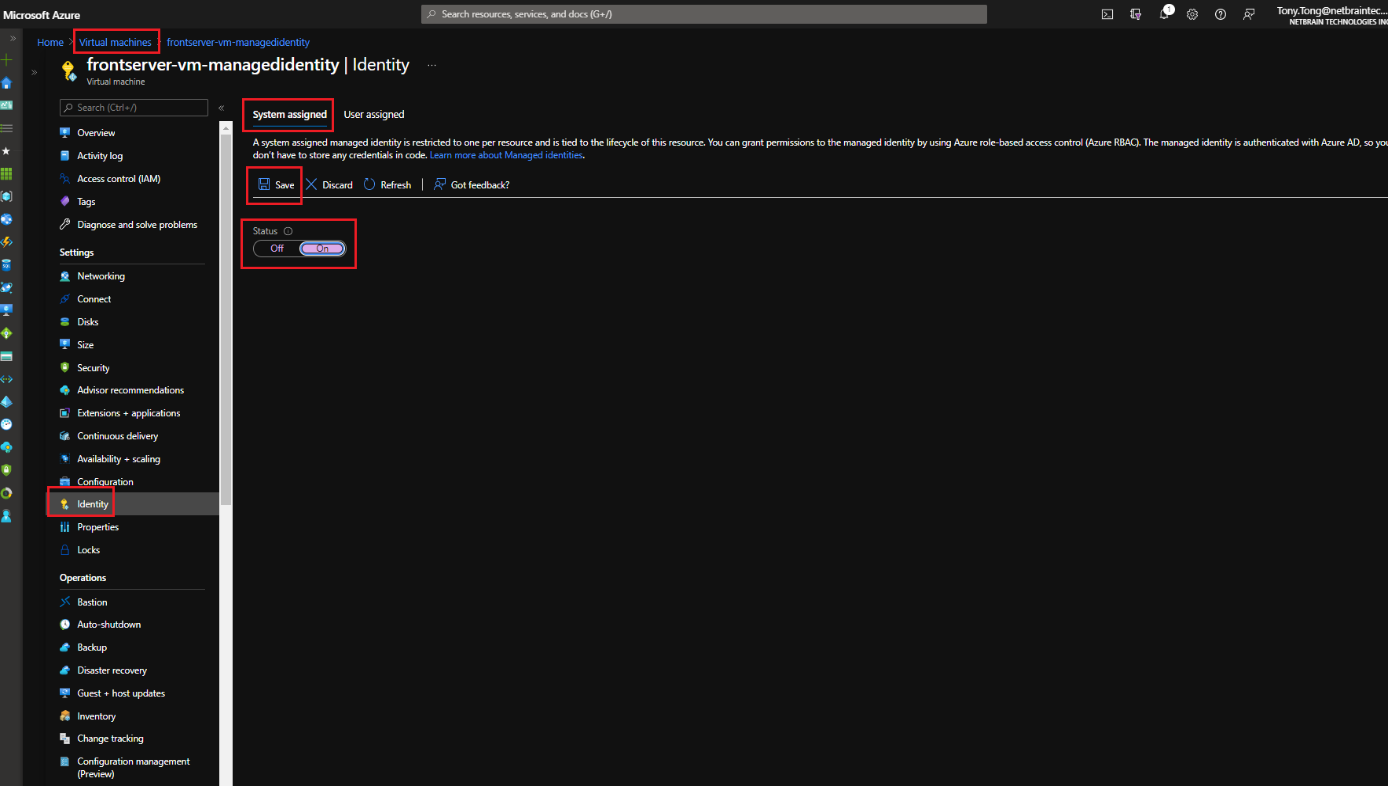Open portal settings gear icon
Image resolution: width=1388 pixels, height=786 pixels.
click(x=1192, y=14)
